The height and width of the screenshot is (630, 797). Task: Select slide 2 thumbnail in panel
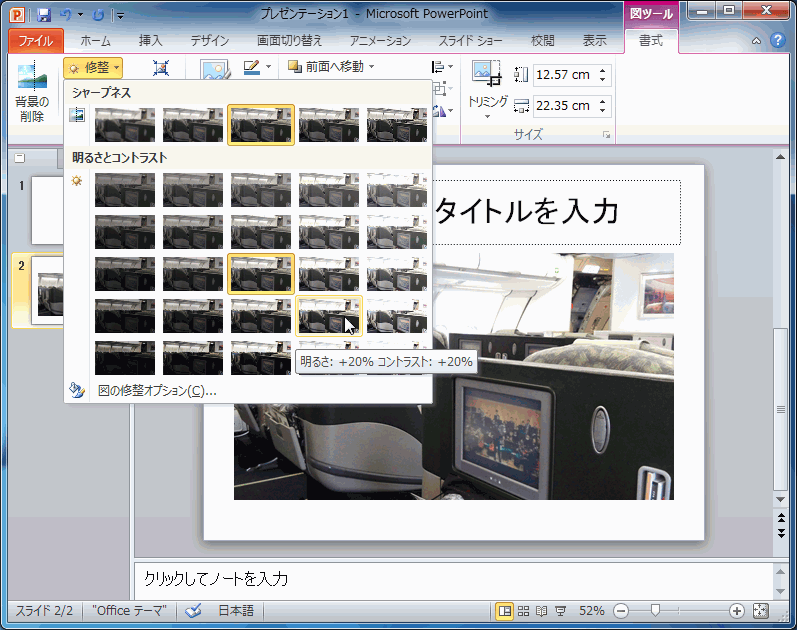click(47, 290)
